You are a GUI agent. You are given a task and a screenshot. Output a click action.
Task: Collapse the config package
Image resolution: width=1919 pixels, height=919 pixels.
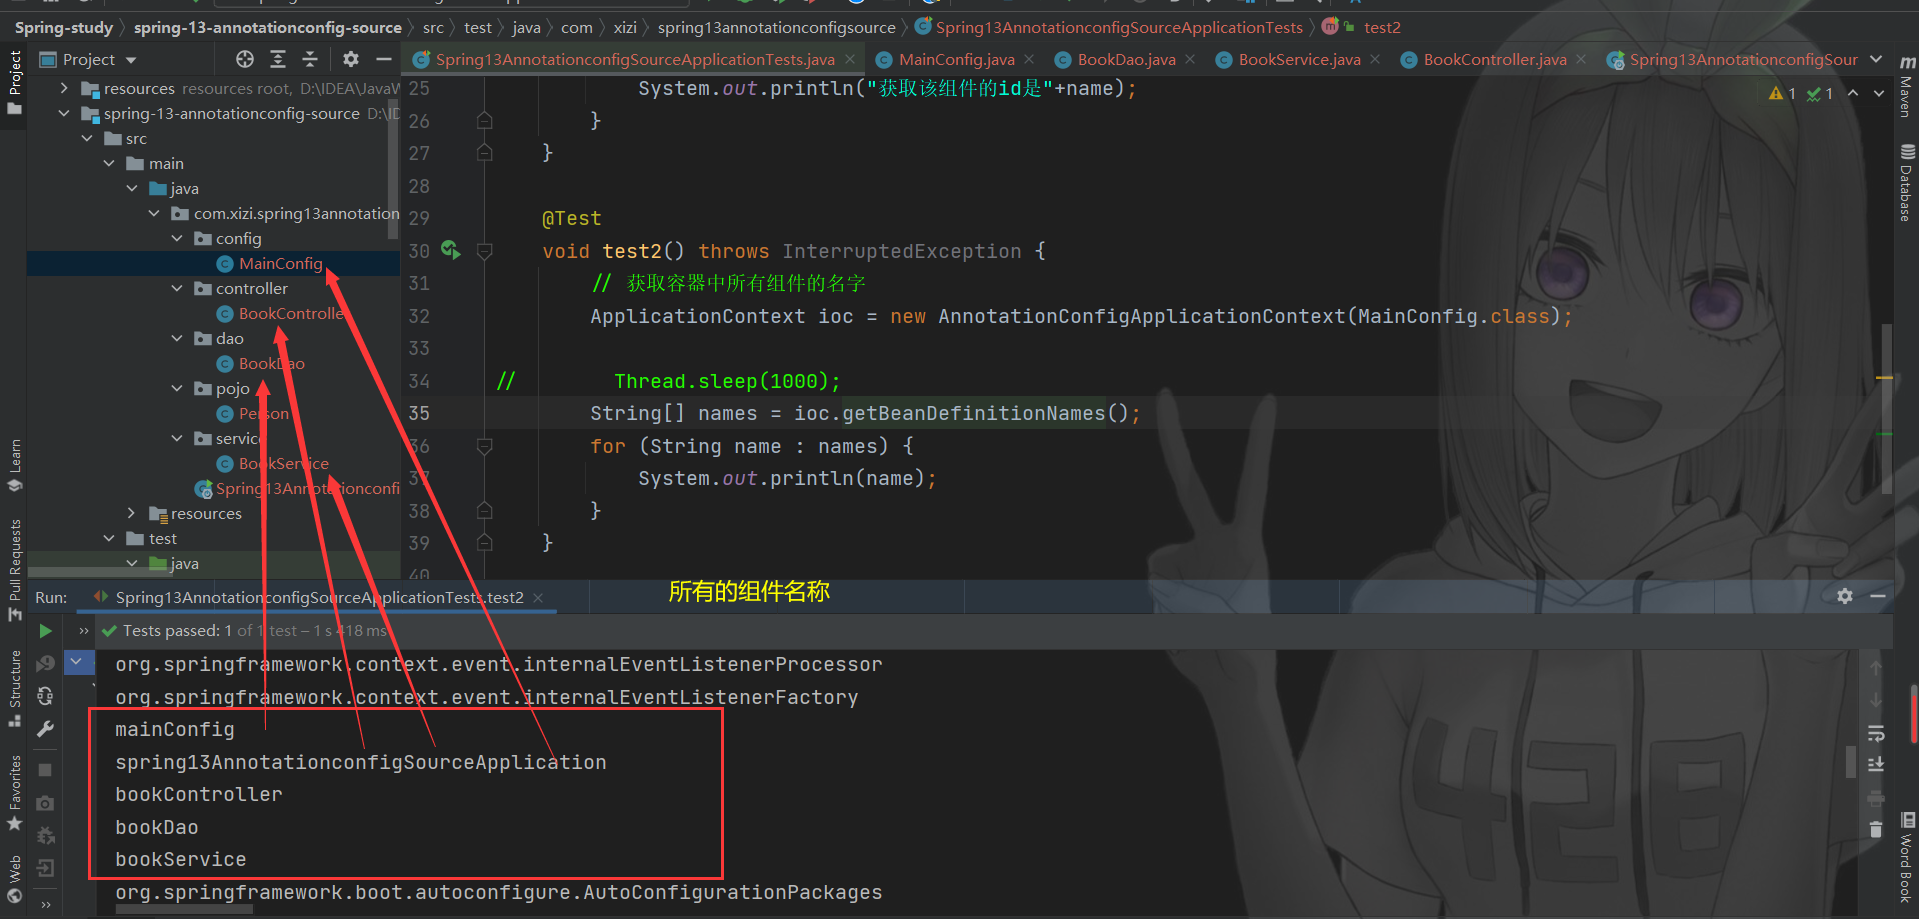click(x=177, y=238)
